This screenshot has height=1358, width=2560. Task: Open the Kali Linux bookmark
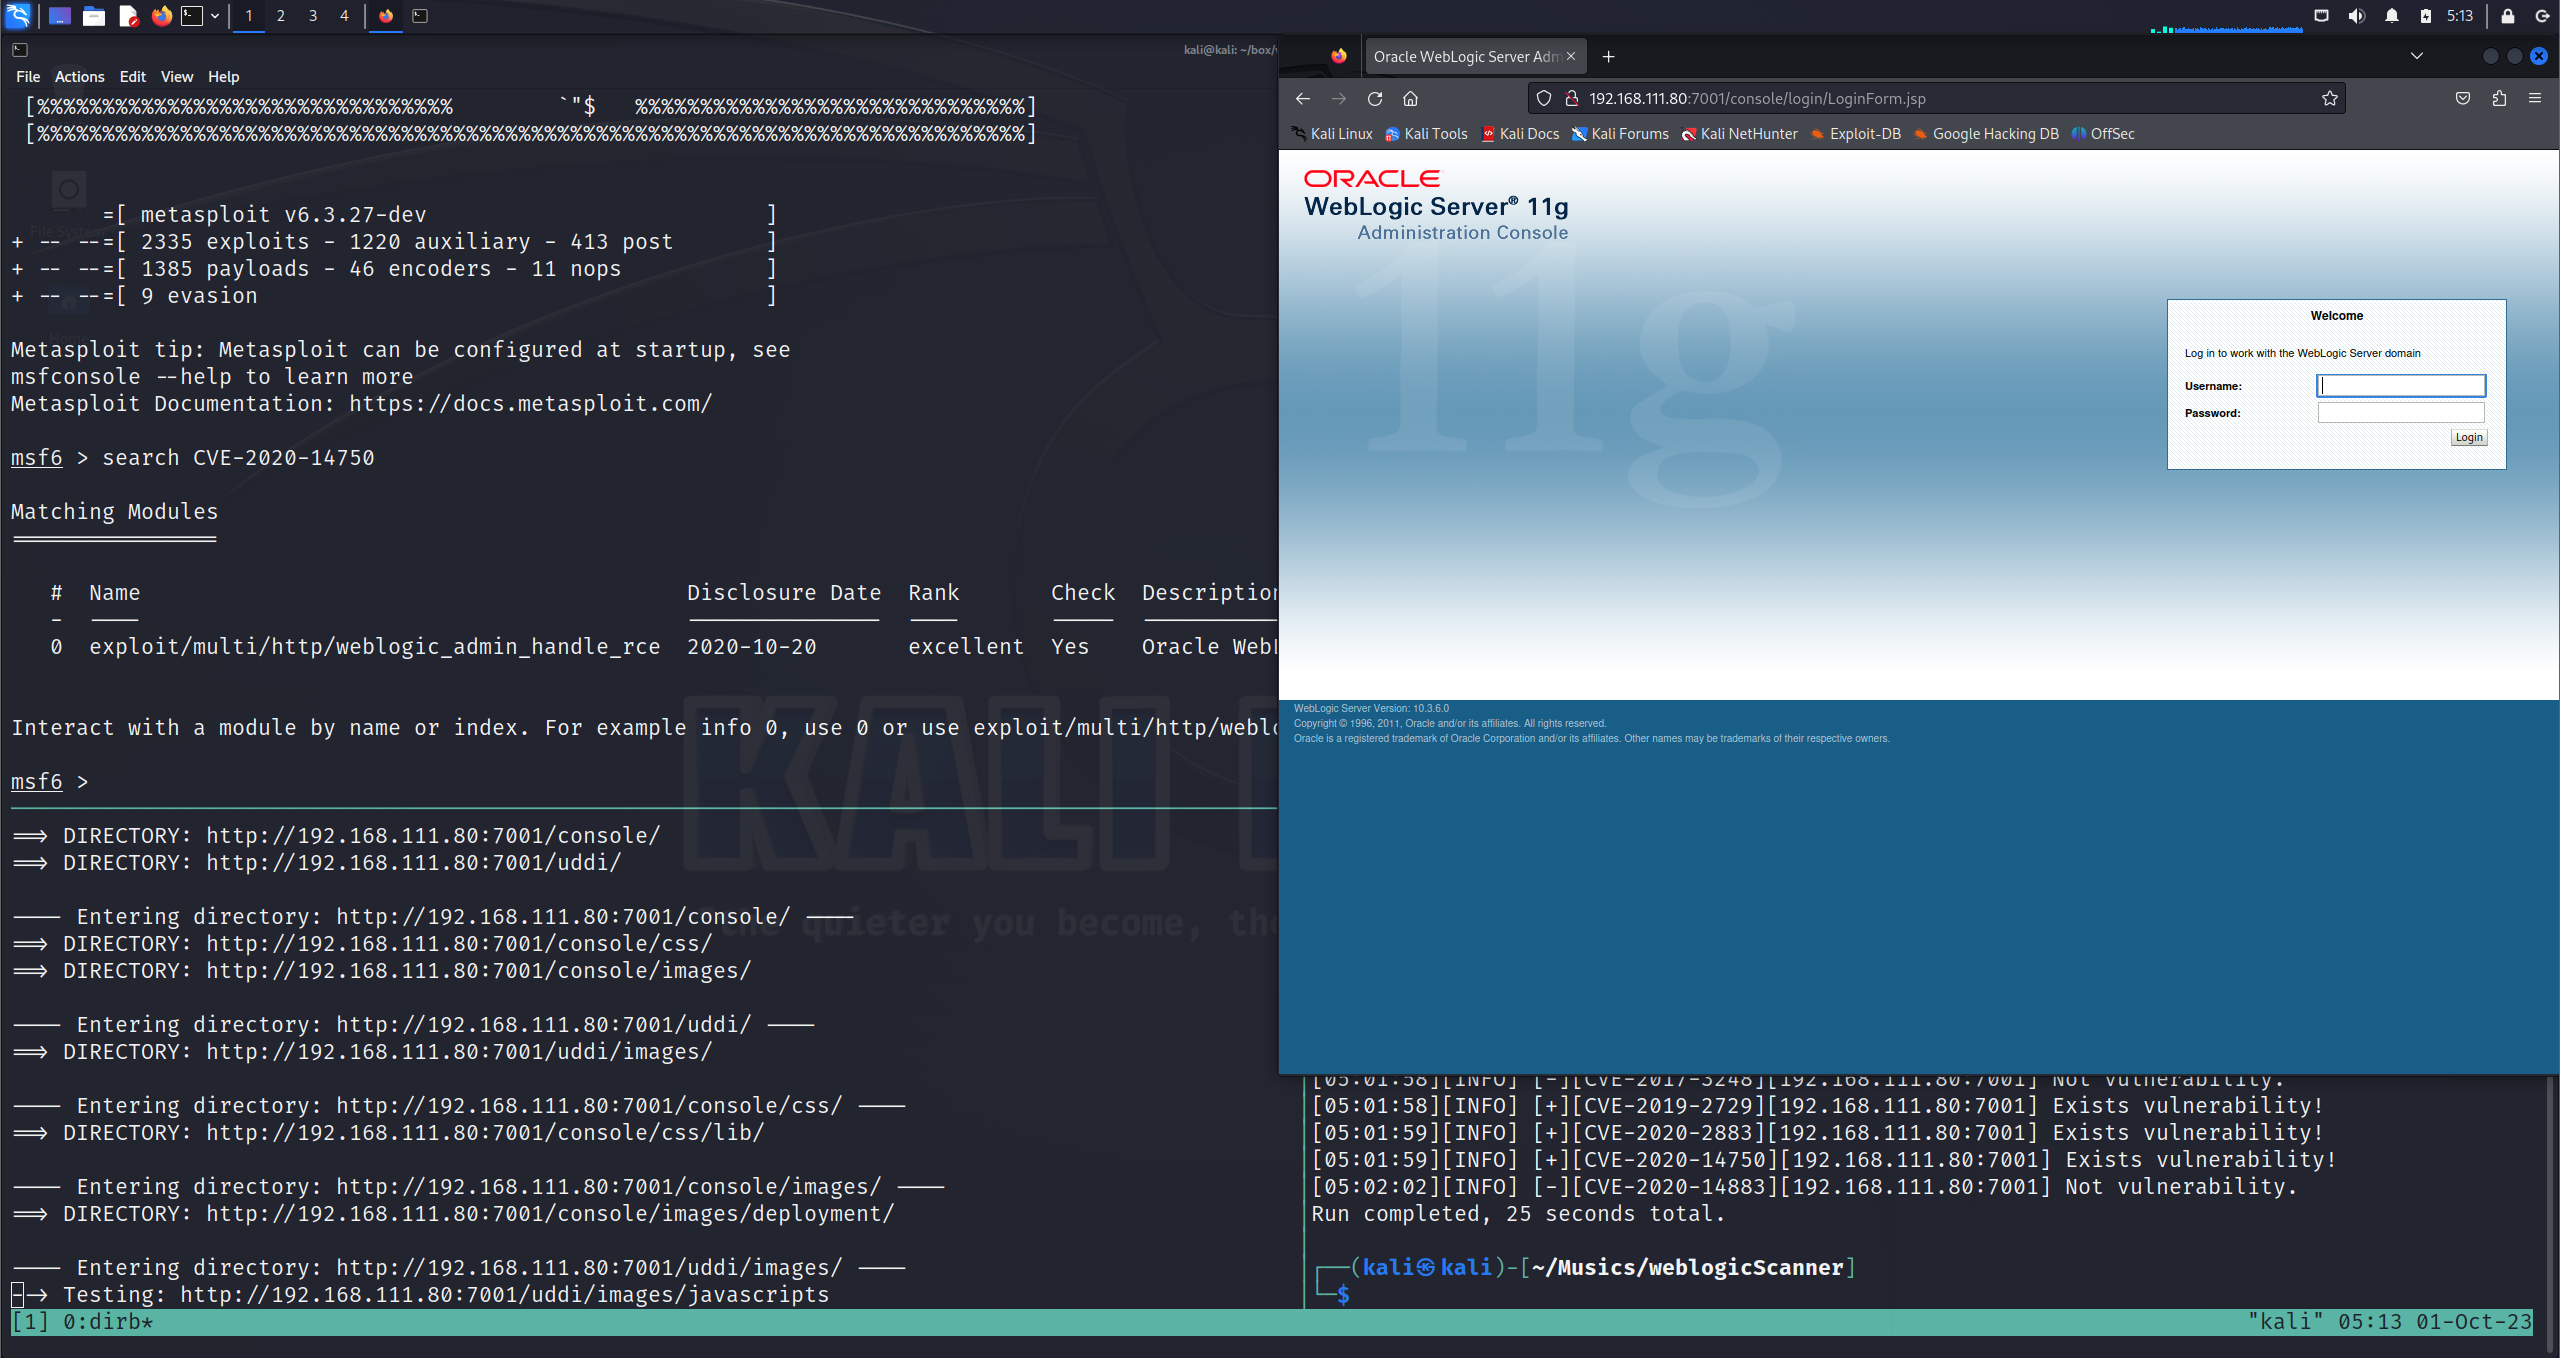point(1332,134)
